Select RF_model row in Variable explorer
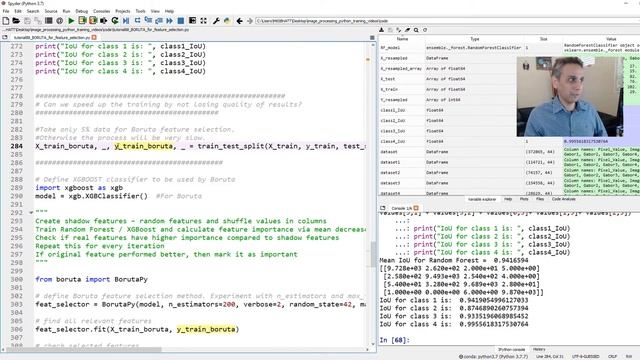The width and height of the screenshot is (640, 360). click(x=509, y=48)
